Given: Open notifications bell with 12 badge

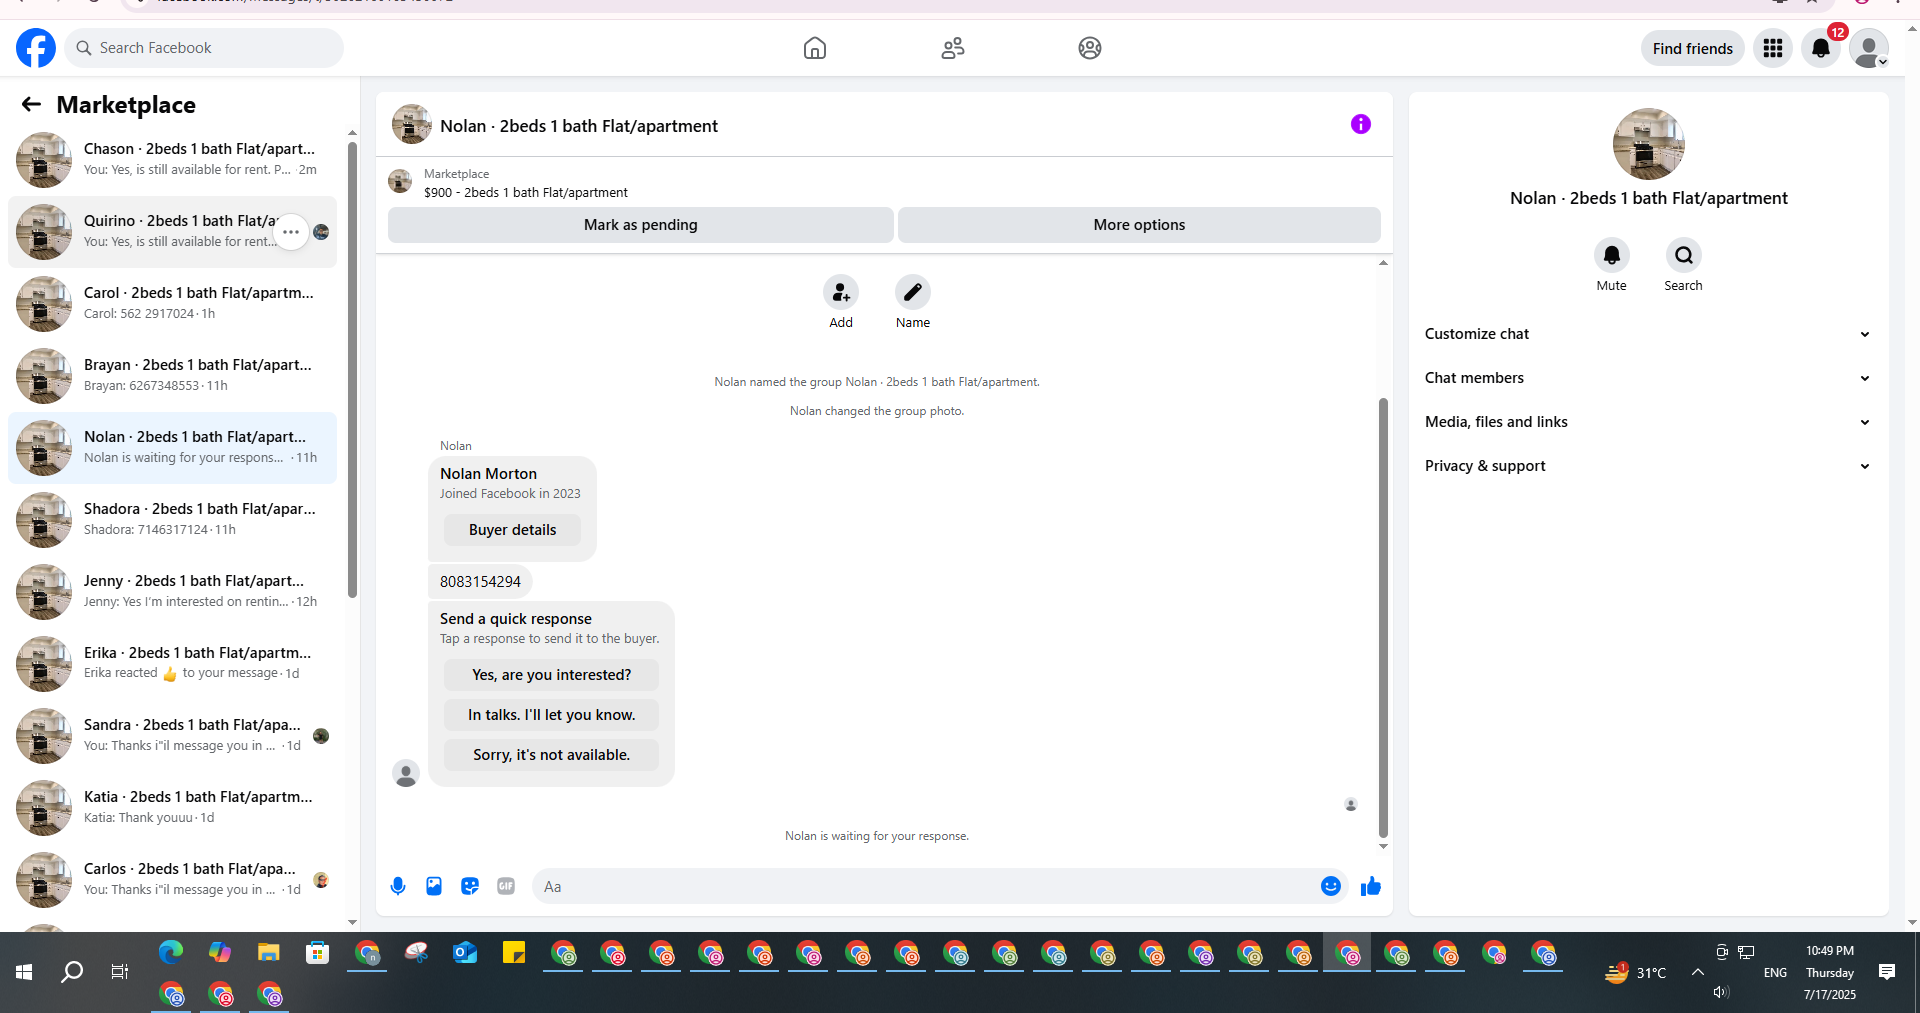Looking at the screenshot, I should pyautogui.click(x=1821, y=48).
